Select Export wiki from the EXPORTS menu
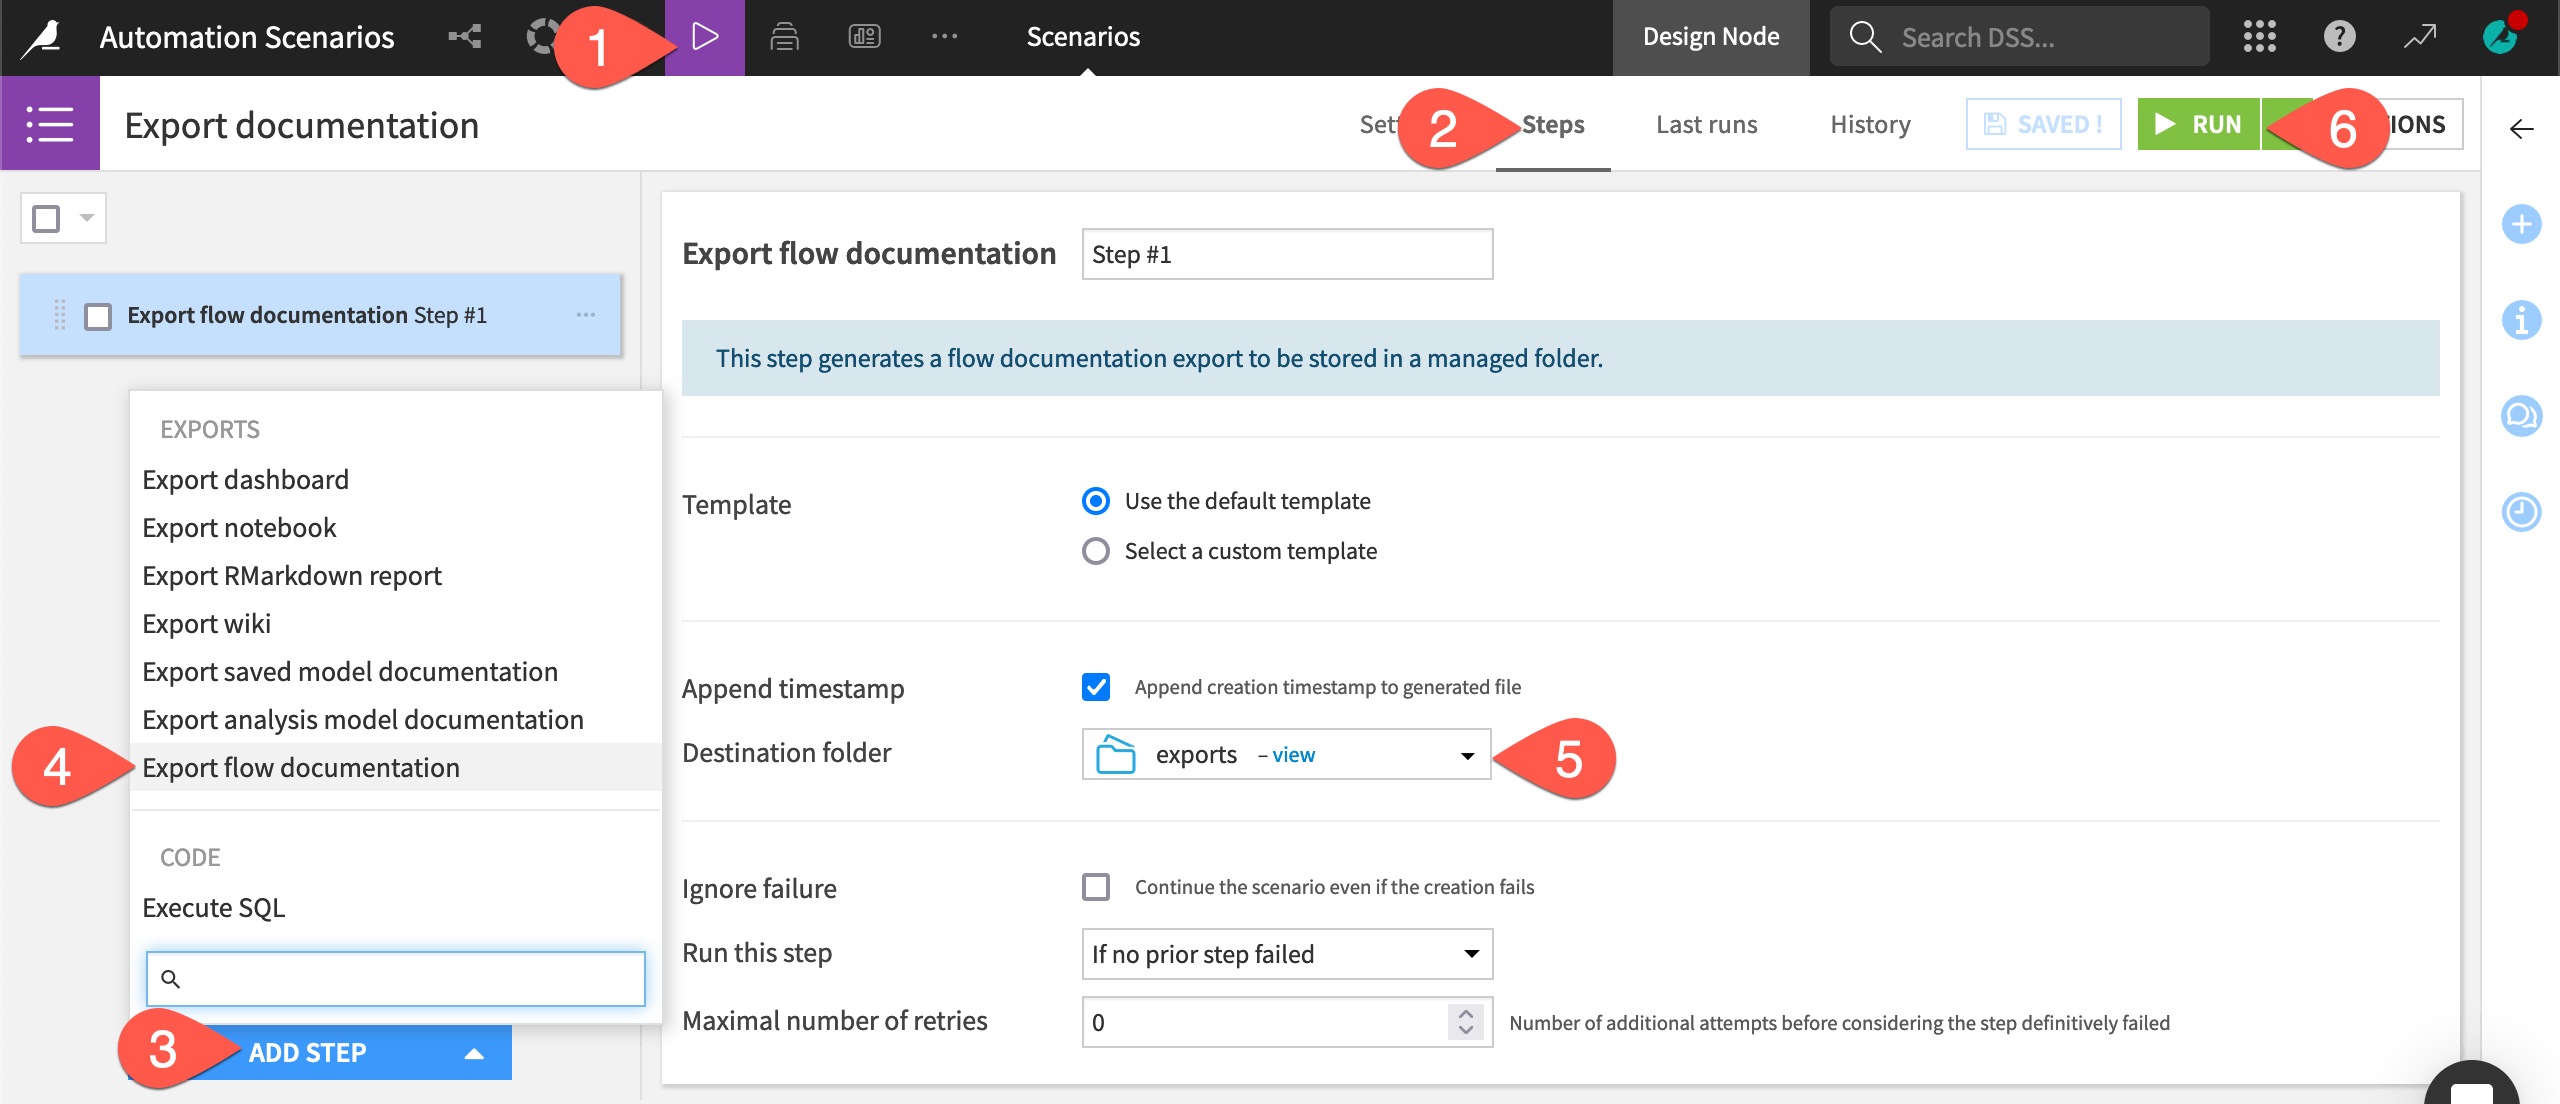The height and width of the screenshot is (1104, 2560). coord(207,623)
